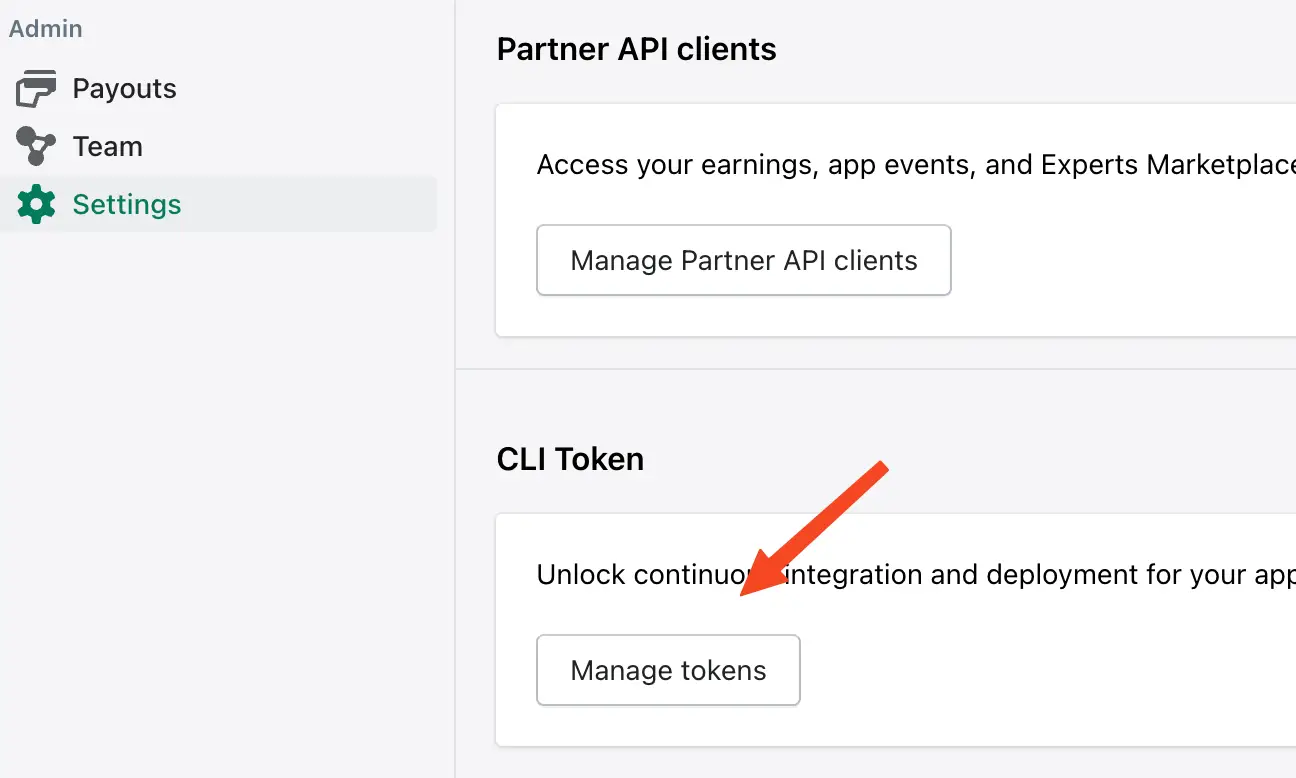Click the Team label text
Screen dimensions: 1296x778
click(x=107, y=146)
